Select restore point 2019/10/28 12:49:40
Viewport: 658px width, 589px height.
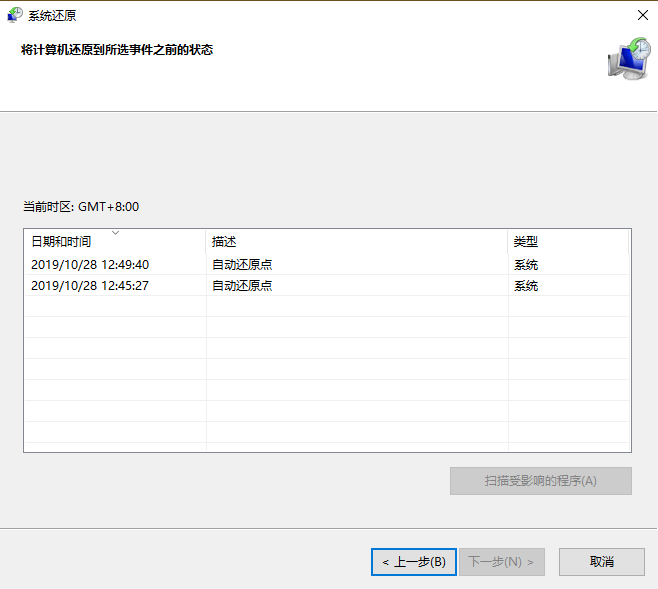click(x=327, y=265)
